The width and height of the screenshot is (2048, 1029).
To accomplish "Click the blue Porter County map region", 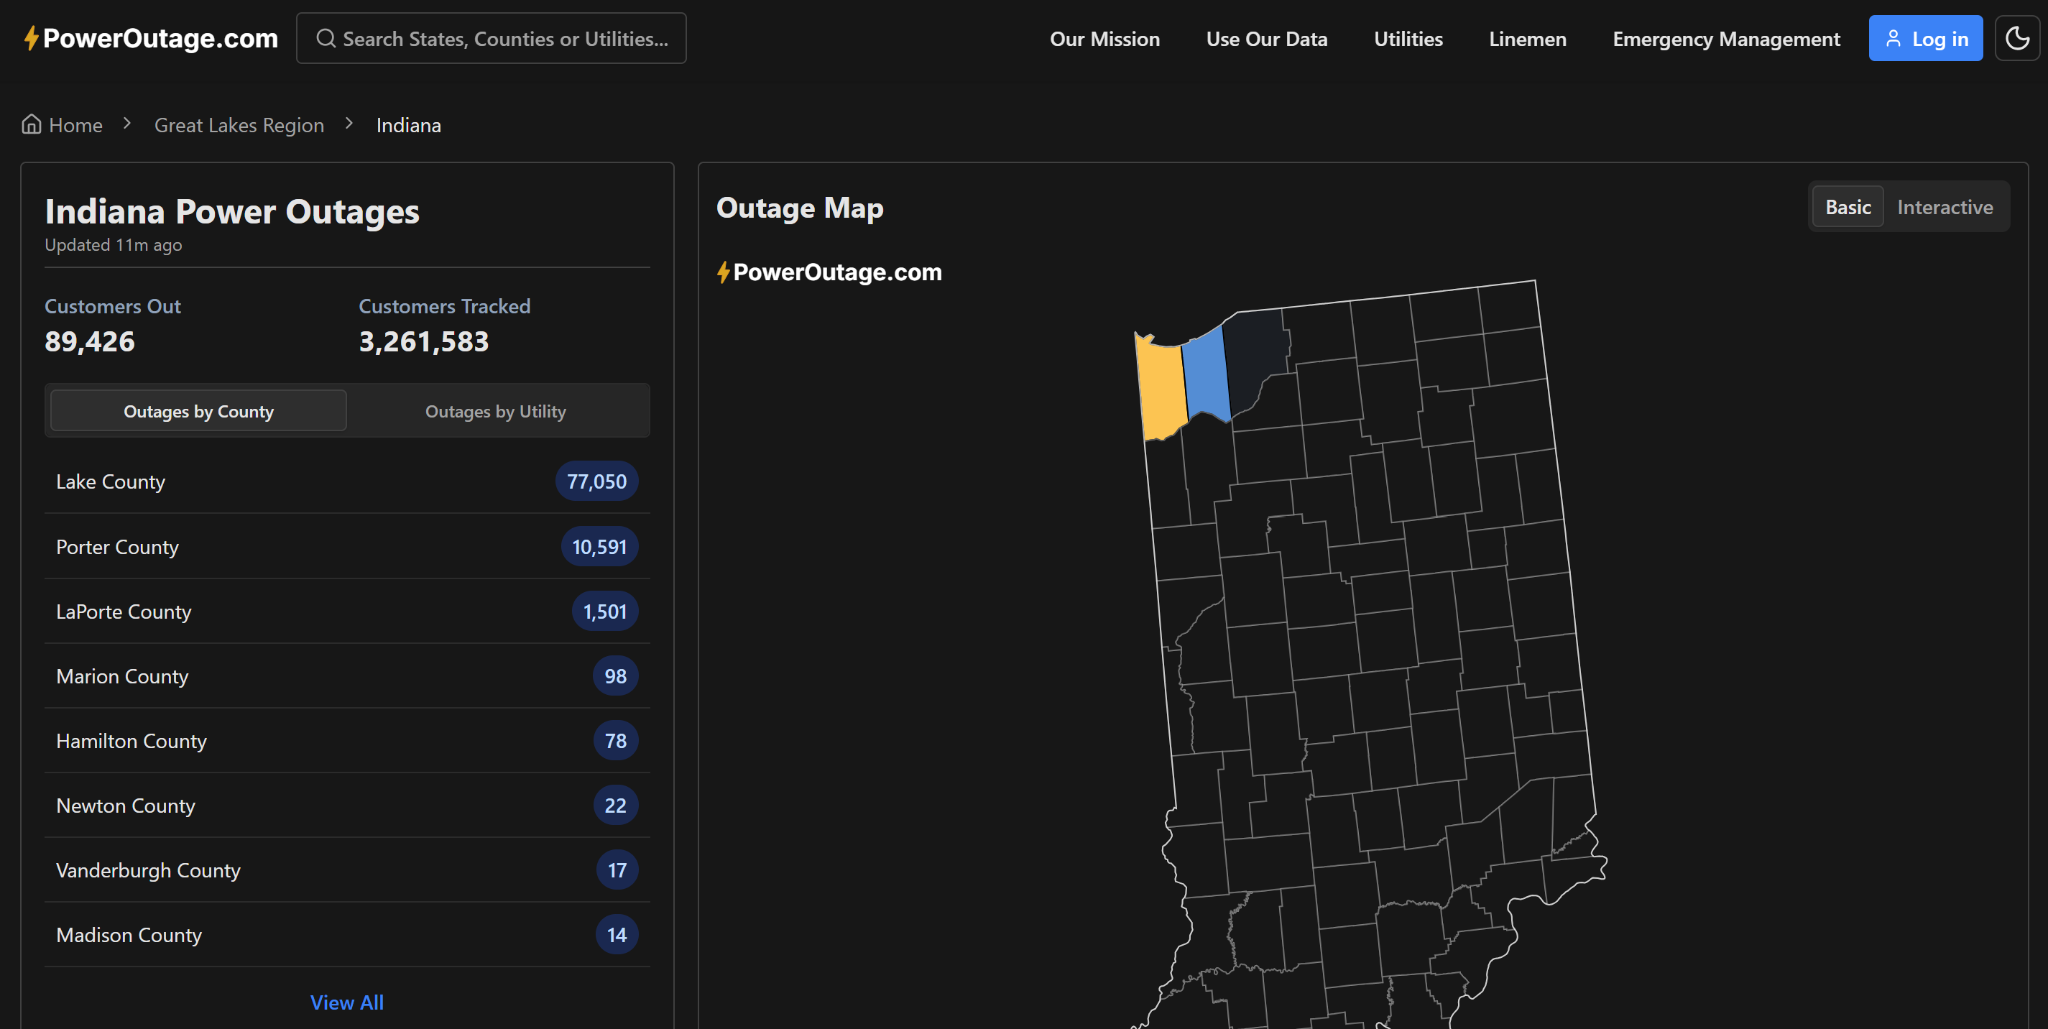I will [1206, 374].
